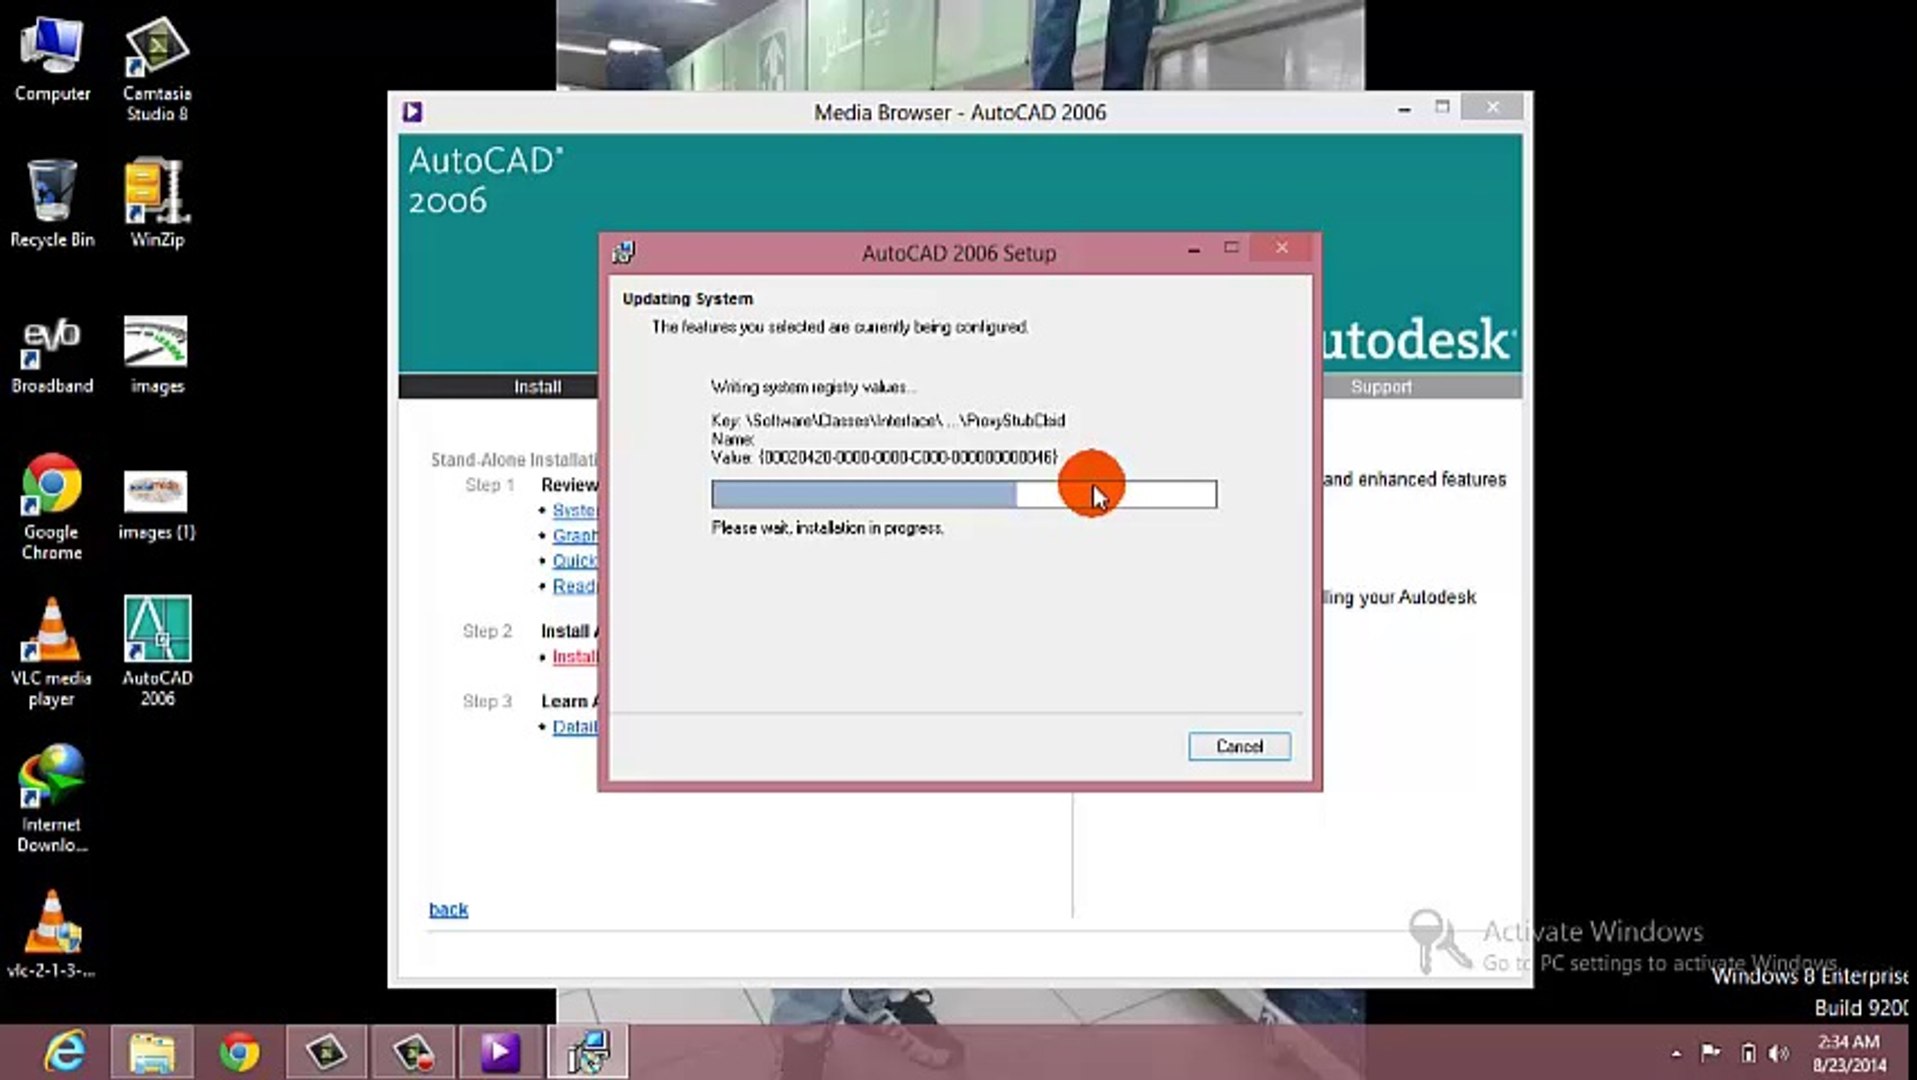Open battery status tray icon

tap(1748, 1053)
